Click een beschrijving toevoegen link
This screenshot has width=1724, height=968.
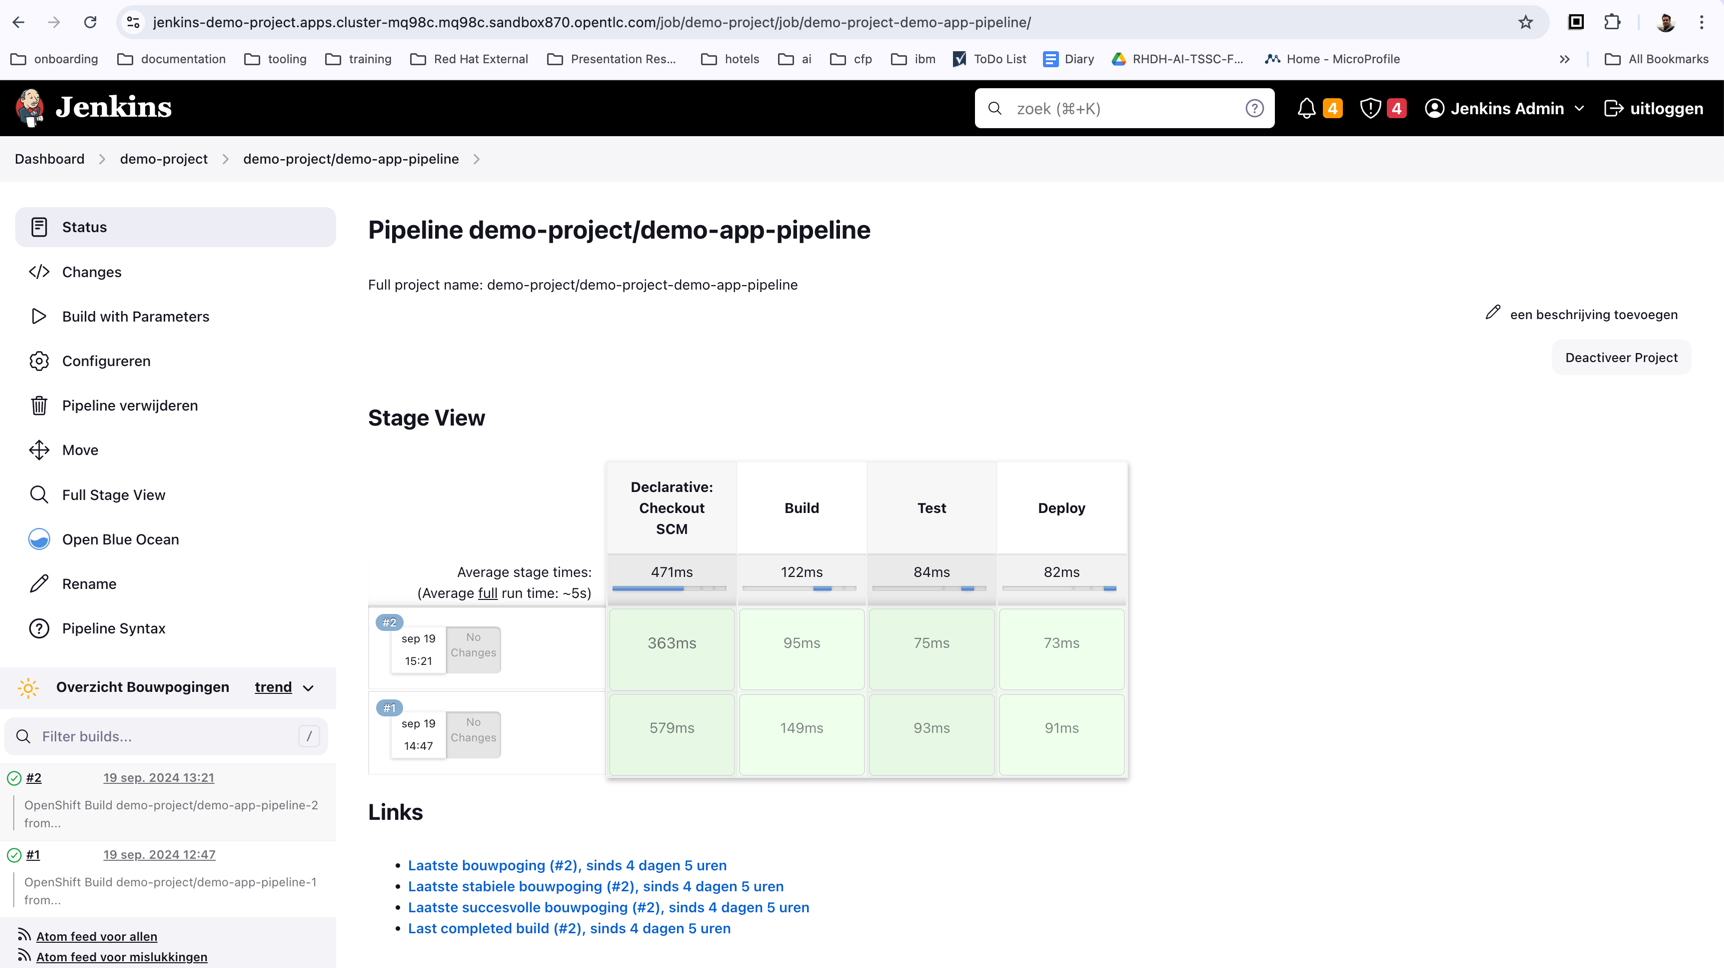(1582, 314)
